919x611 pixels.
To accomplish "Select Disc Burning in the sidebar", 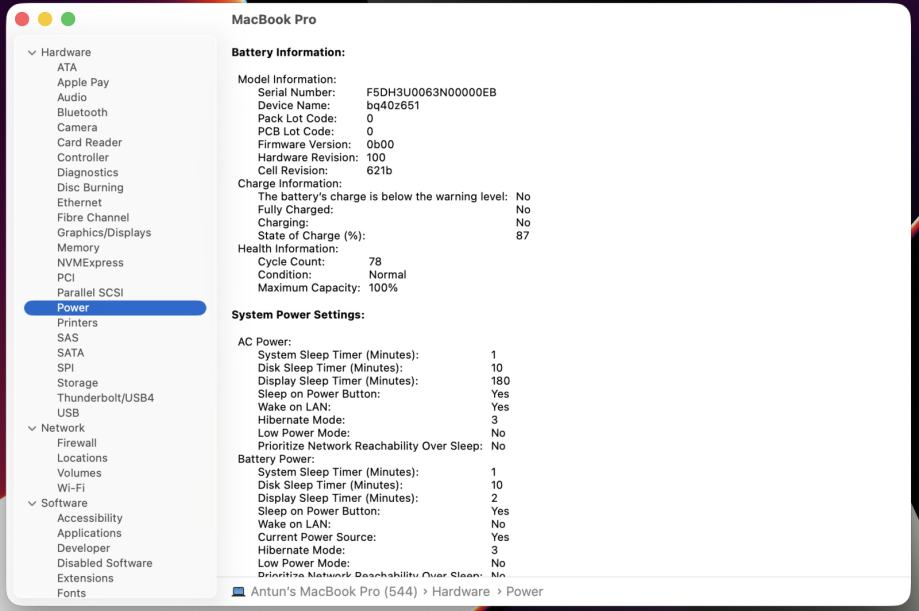I will (90, 188).
